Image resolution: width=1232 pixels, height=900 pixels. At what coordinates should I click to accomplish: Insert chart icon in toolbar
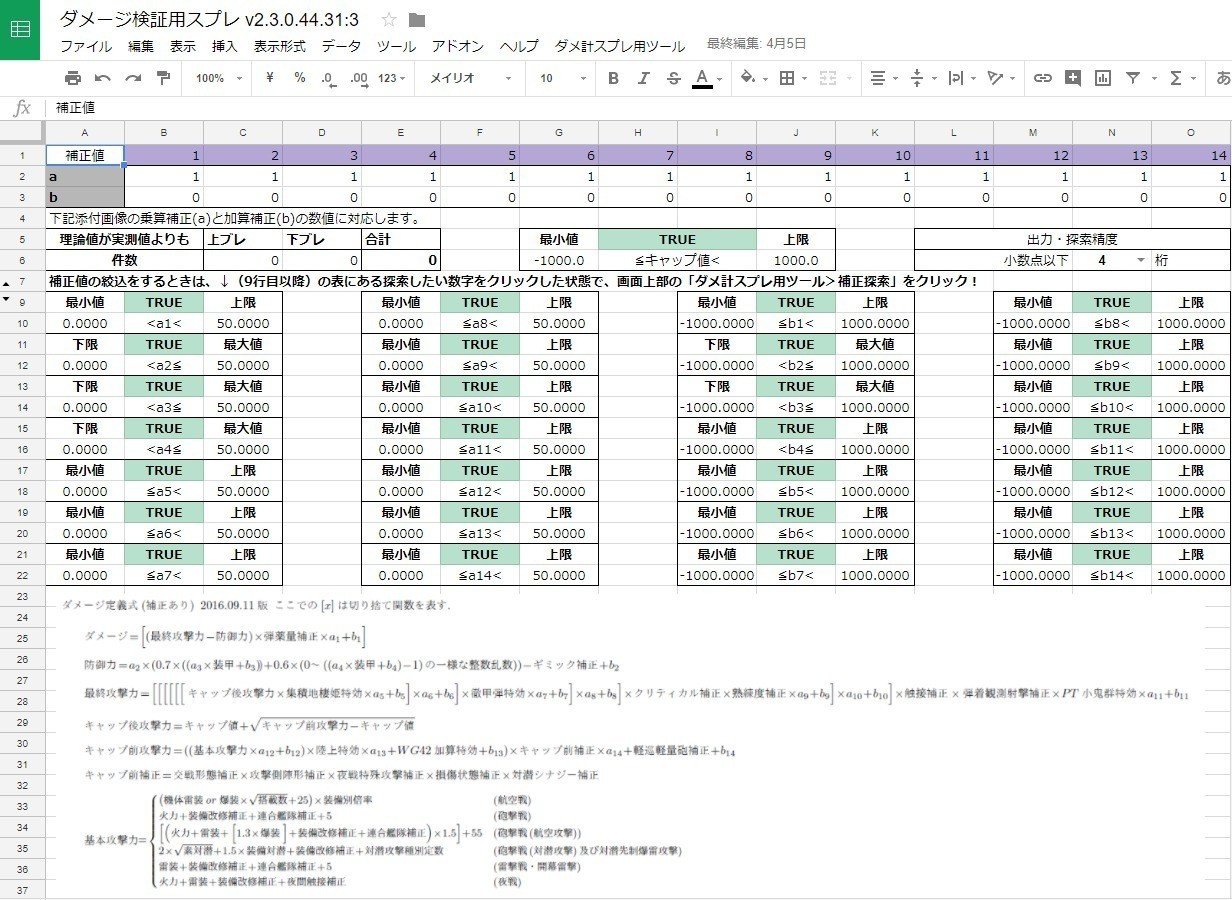1103,78
